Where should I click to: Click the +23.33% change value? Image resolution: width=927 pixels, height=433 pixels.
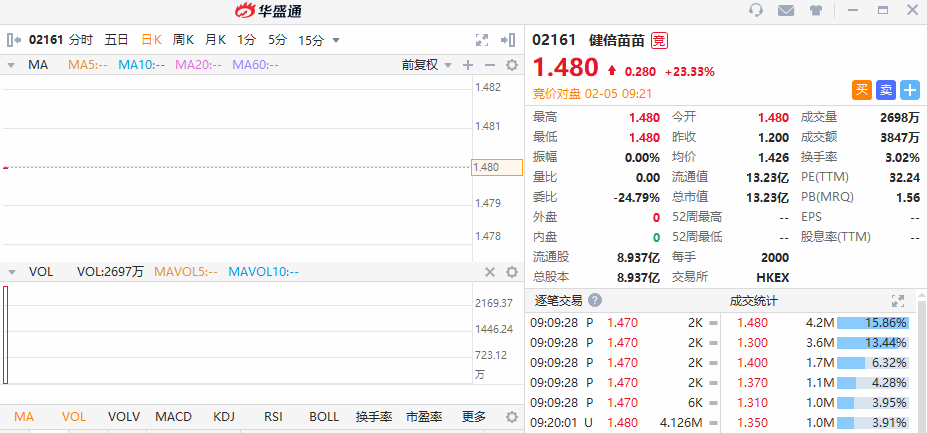point(689,72)
